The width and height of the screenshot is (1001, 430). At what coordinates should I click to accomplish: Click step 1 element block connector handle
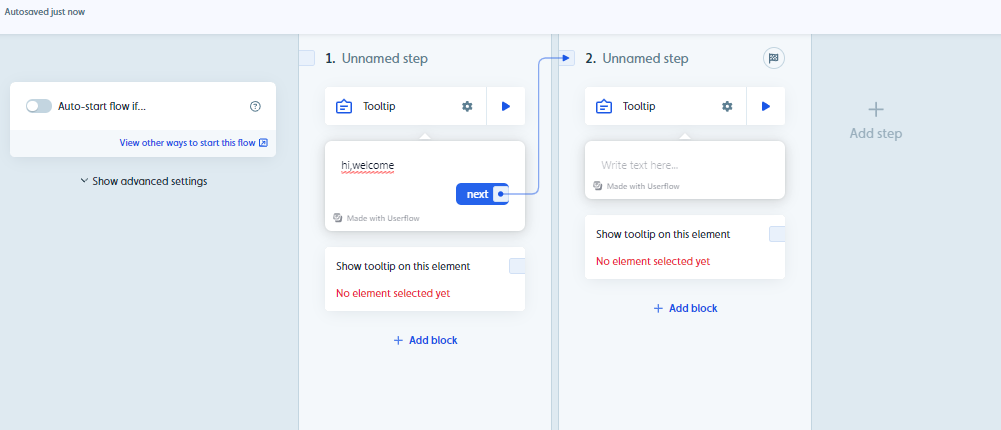point(517,267)
